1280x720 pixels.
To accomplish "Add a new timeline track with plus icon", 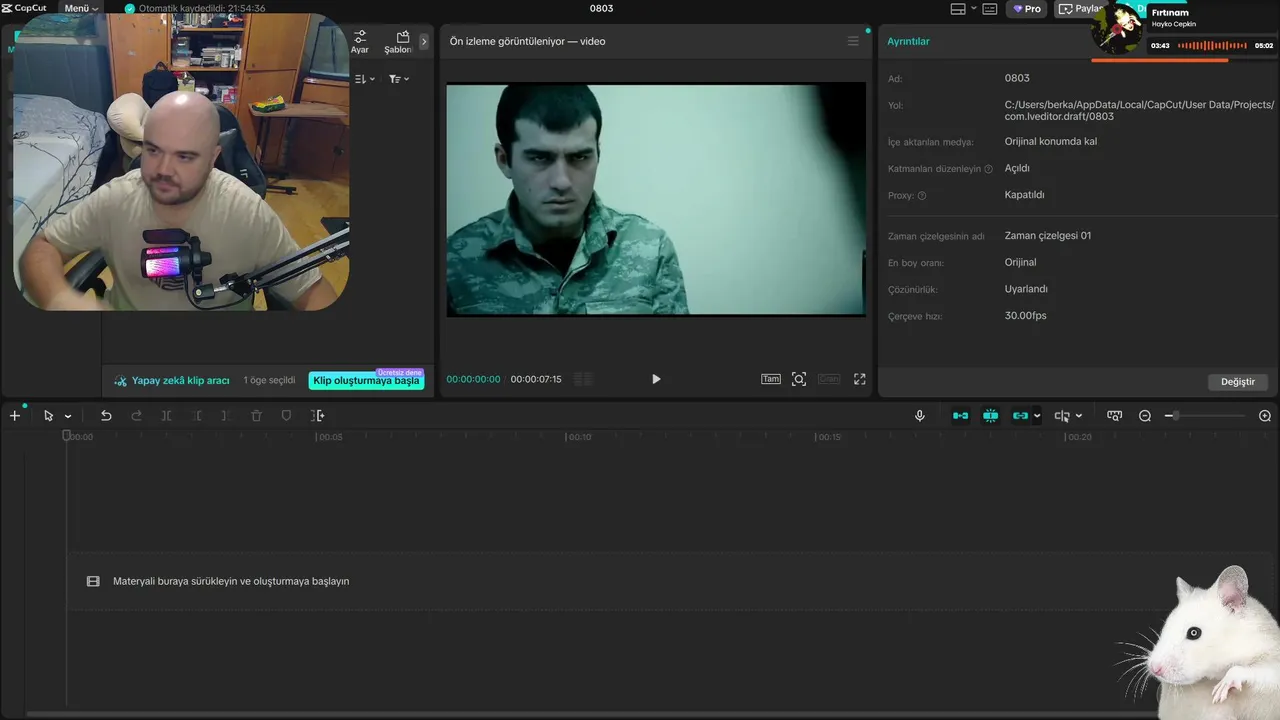I will [x=14, y=416].
